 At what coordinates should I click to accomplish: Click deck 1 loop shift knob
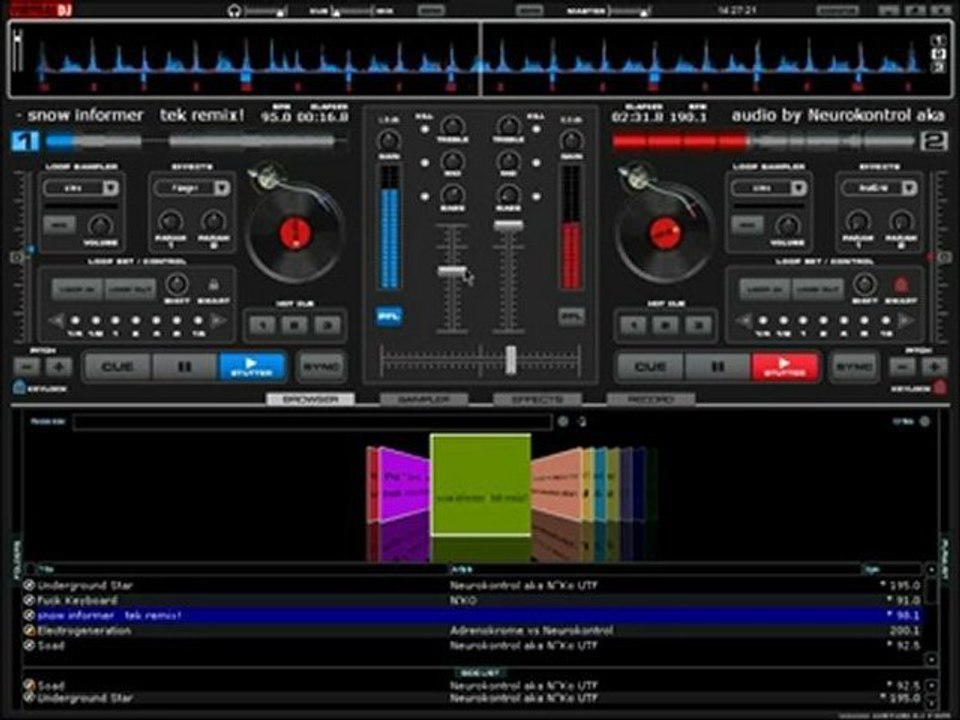[x=177, y=284]
